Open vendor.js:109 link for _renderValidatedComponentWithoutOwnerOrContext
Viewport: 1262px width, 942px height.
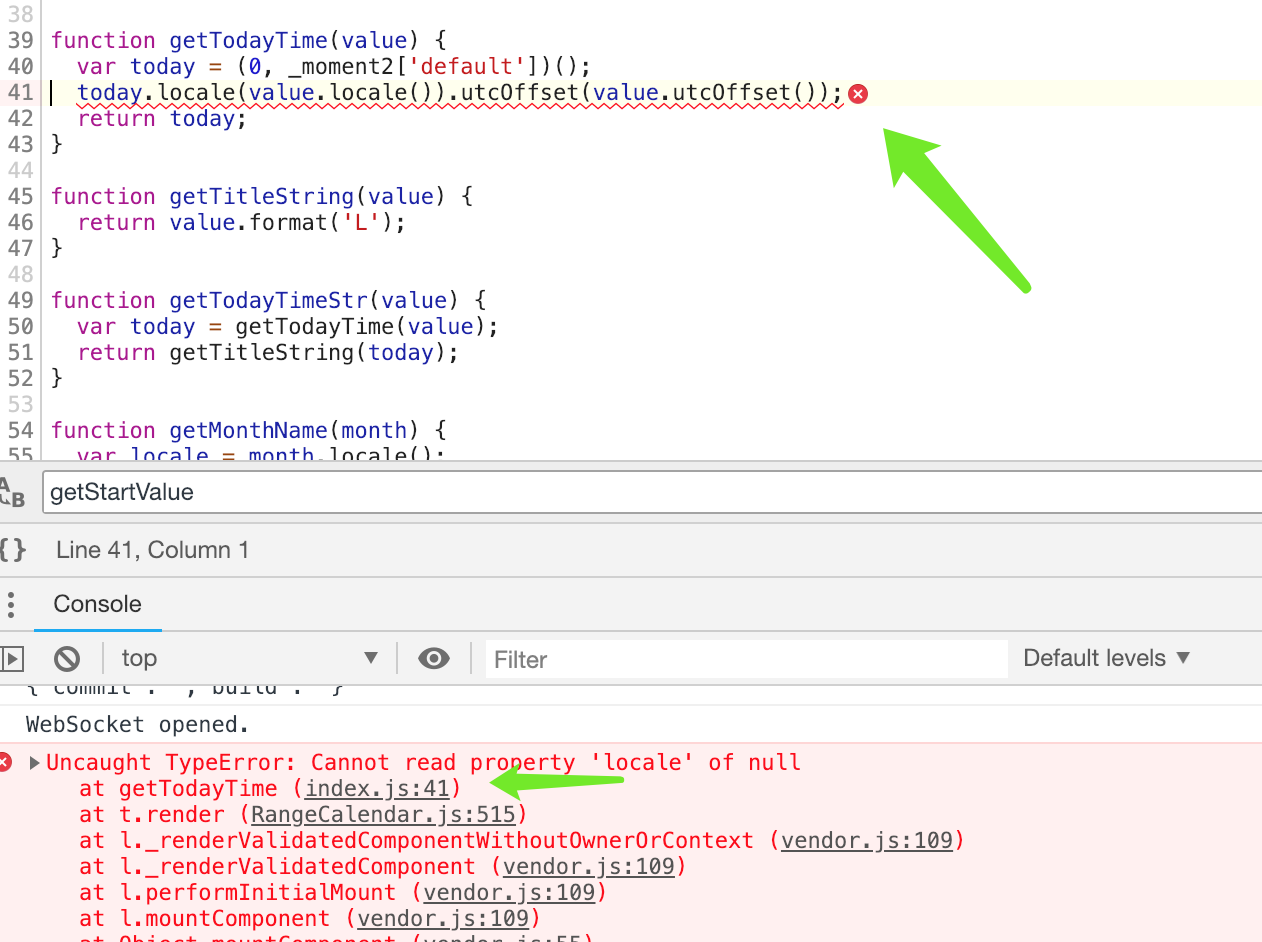pyautogui.click(x=867, y=840)
